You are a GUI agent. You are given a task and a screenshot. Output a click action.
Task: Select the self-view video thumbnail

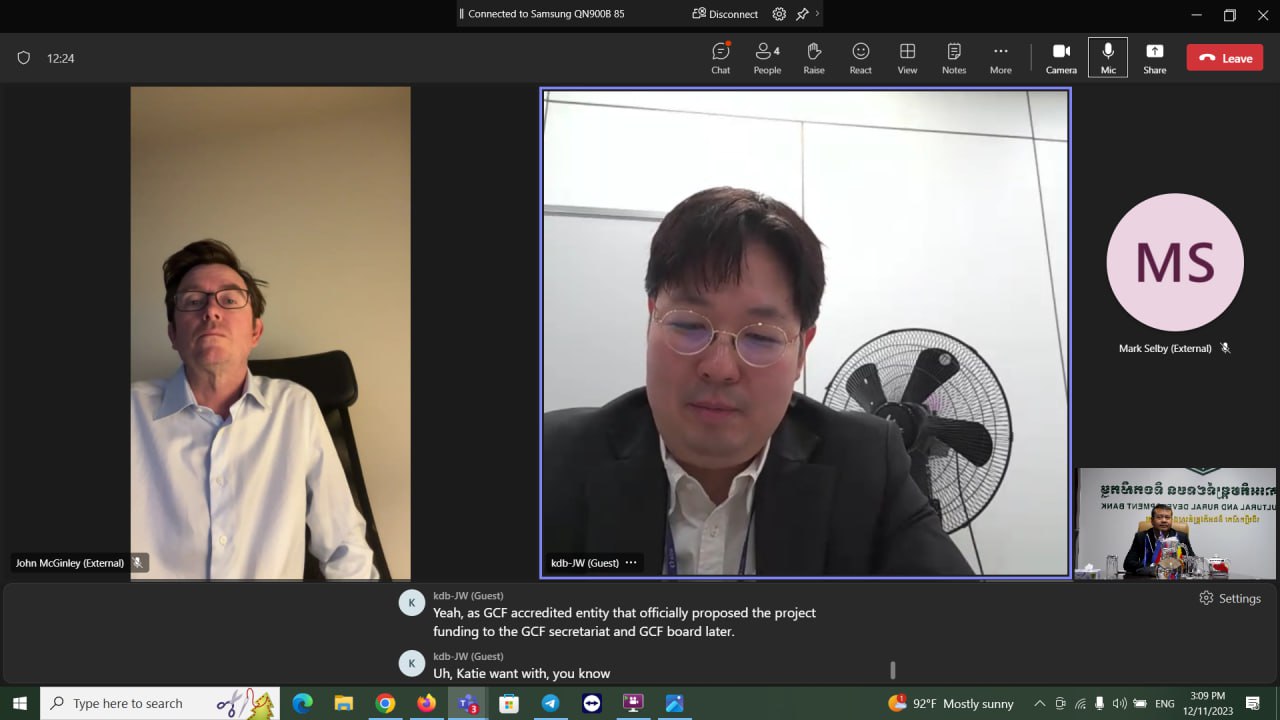pos(1175,523)
